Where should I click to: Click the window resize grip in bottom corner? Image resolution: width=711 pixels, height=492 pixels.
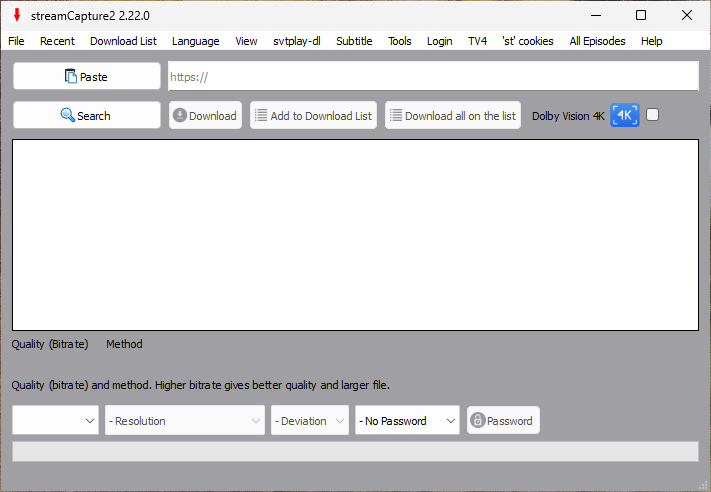click(704, 485)
